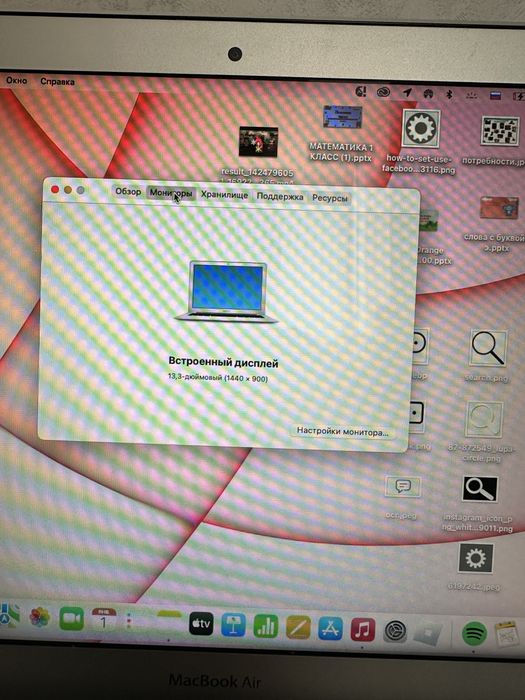The image size is (525, 700).
Task: Open the Roblox icon in the Dock
Action: tap(427, 632)
